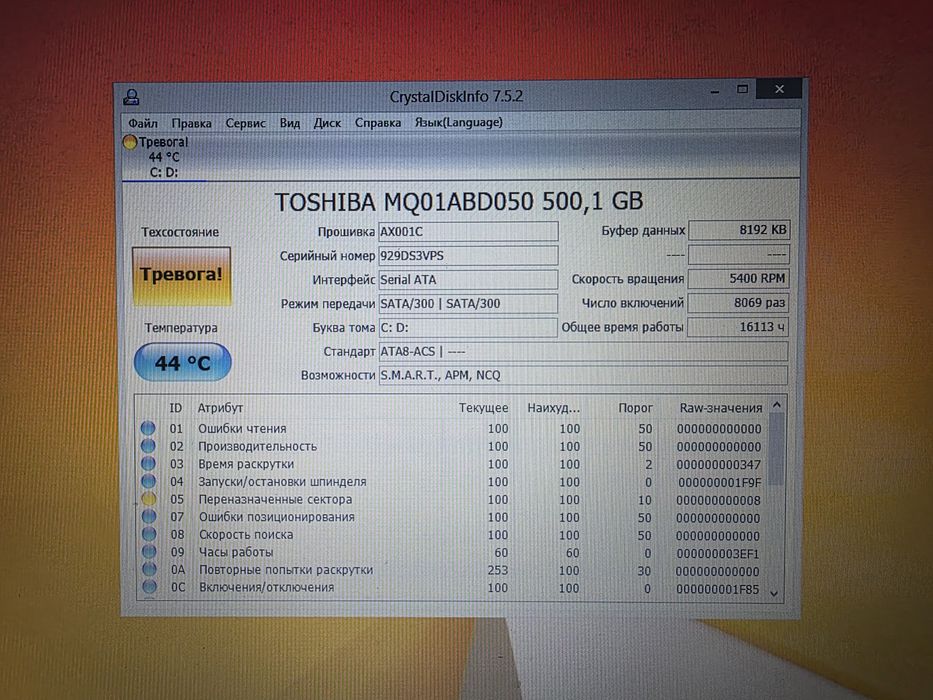Viewport: 933px width, 700px height.
Task: Minimize the CrystalDiskInfo window
Action: (715, 91)
